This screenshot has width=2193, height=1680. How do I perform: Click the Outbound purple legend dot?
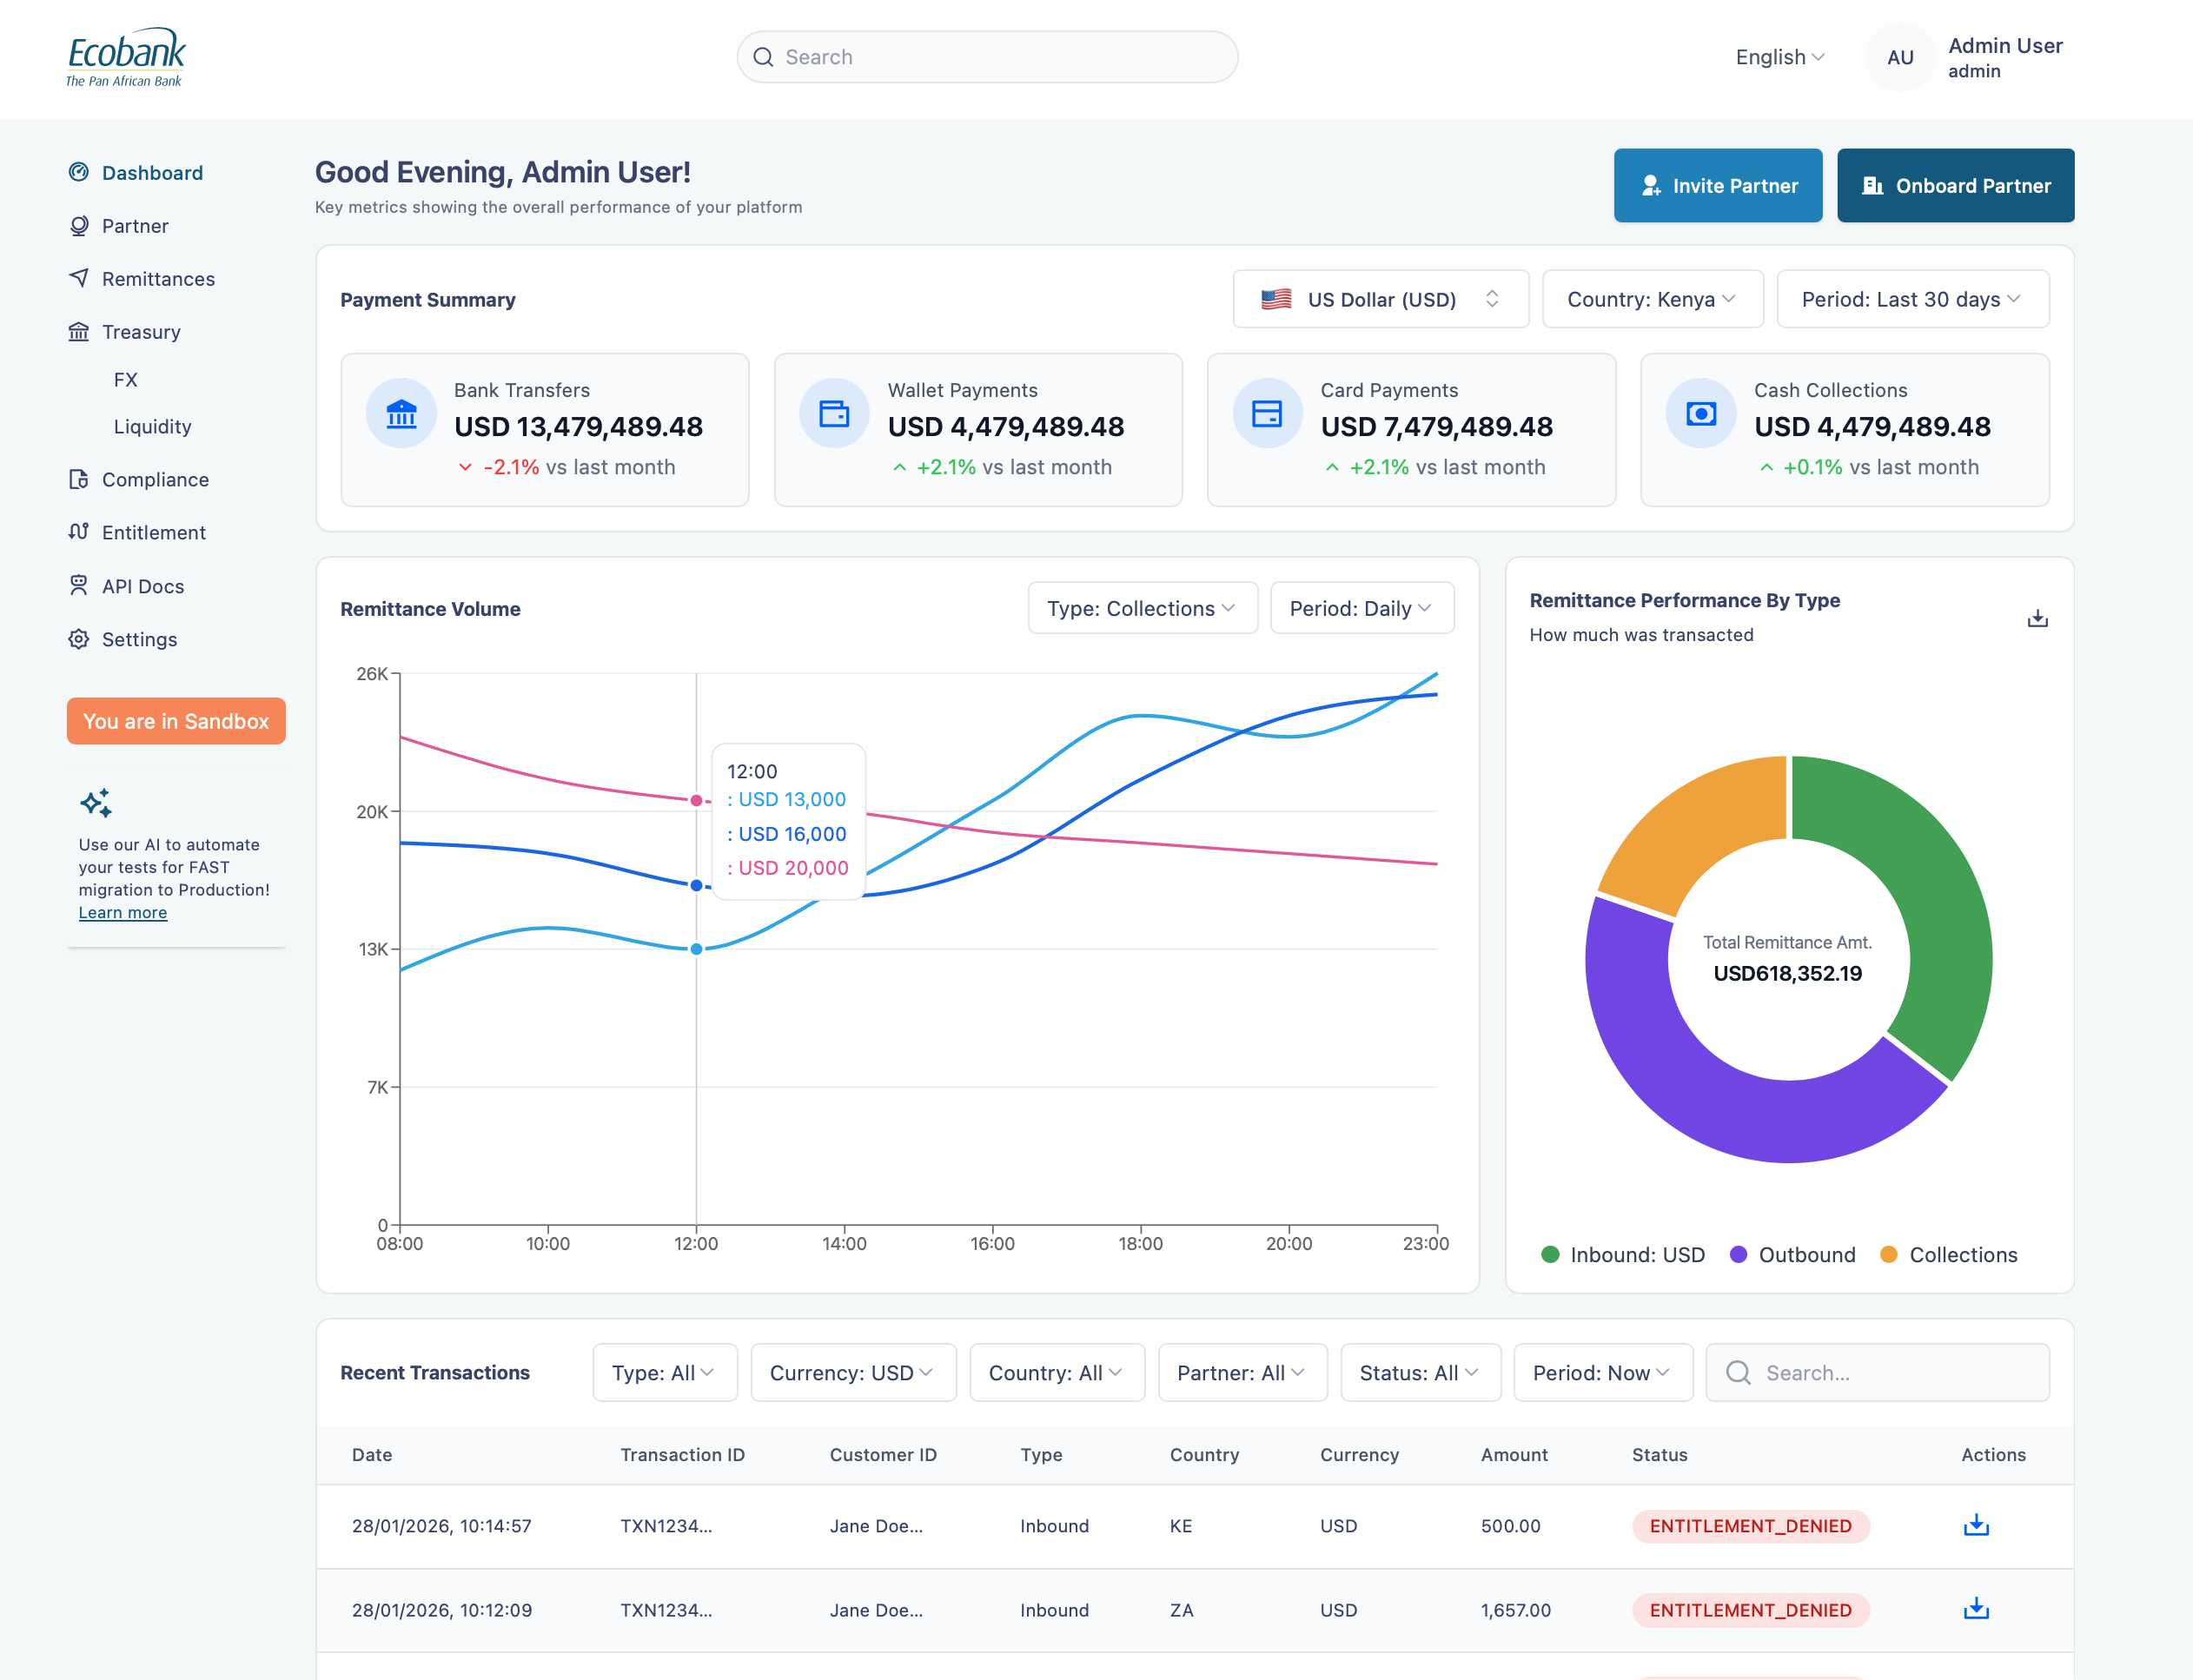(1738, 1254)
